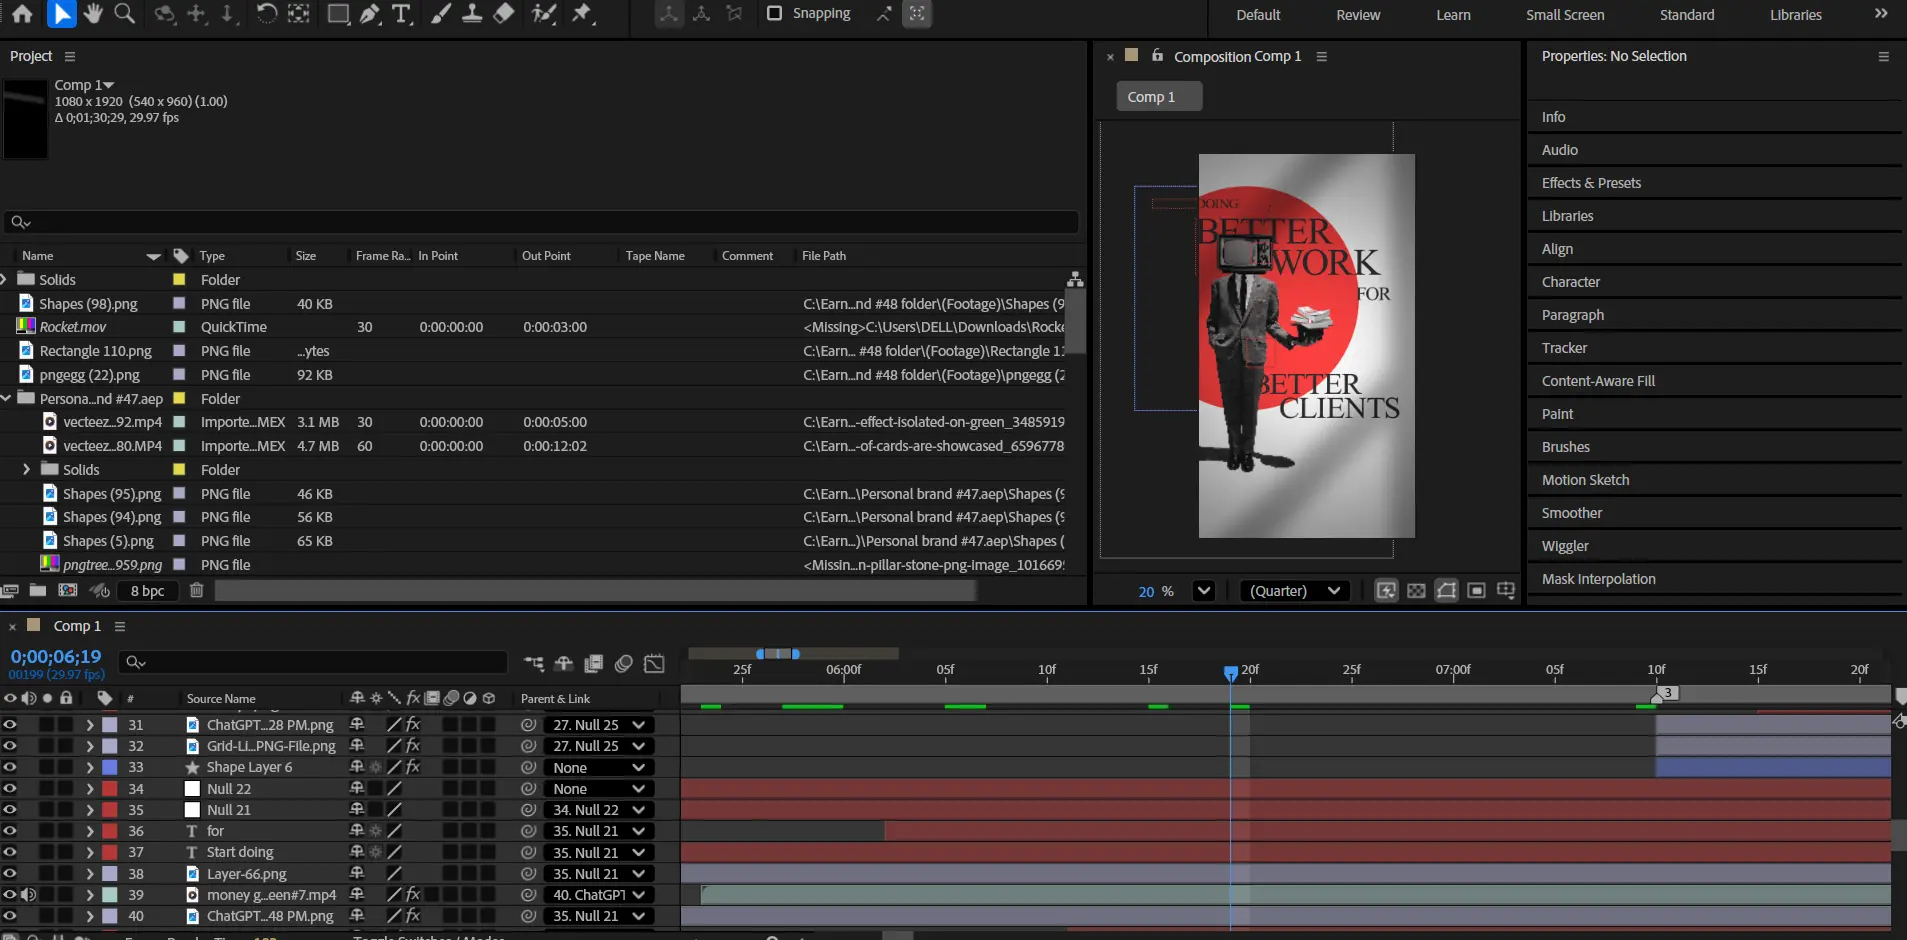
Task: Select the Roto Brush tool
Action: tap(543, 14)
